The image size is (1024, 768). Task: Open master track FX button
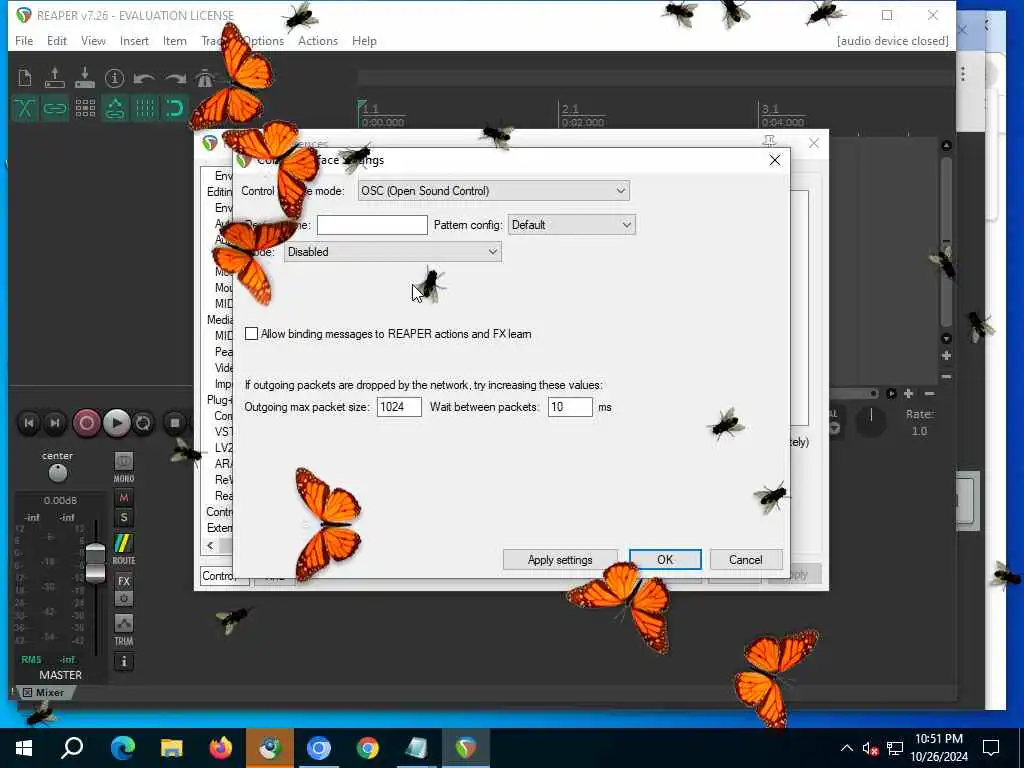tap(123, 581)
